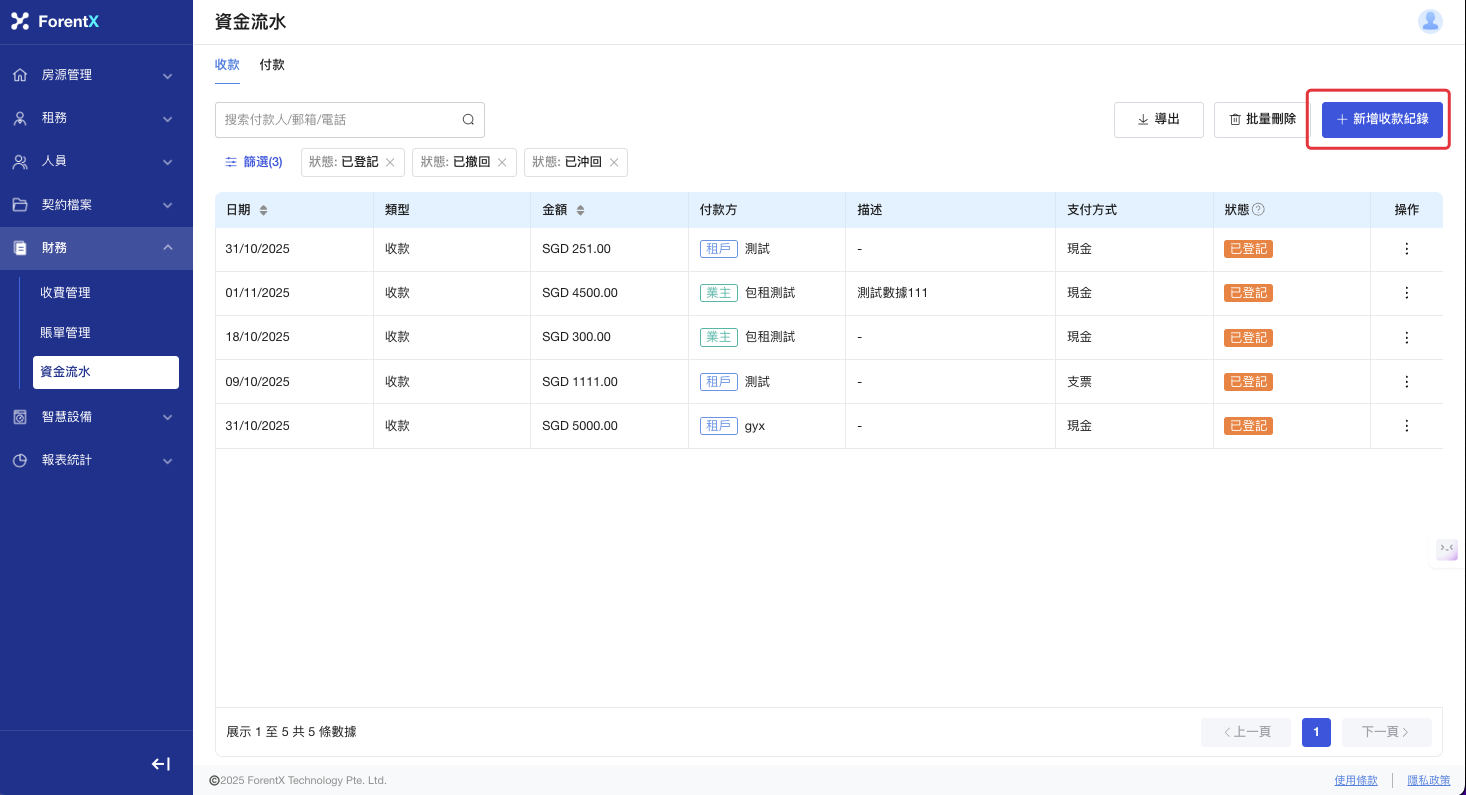
Task: Sort by 日期 column arrows
Action: 263,210
